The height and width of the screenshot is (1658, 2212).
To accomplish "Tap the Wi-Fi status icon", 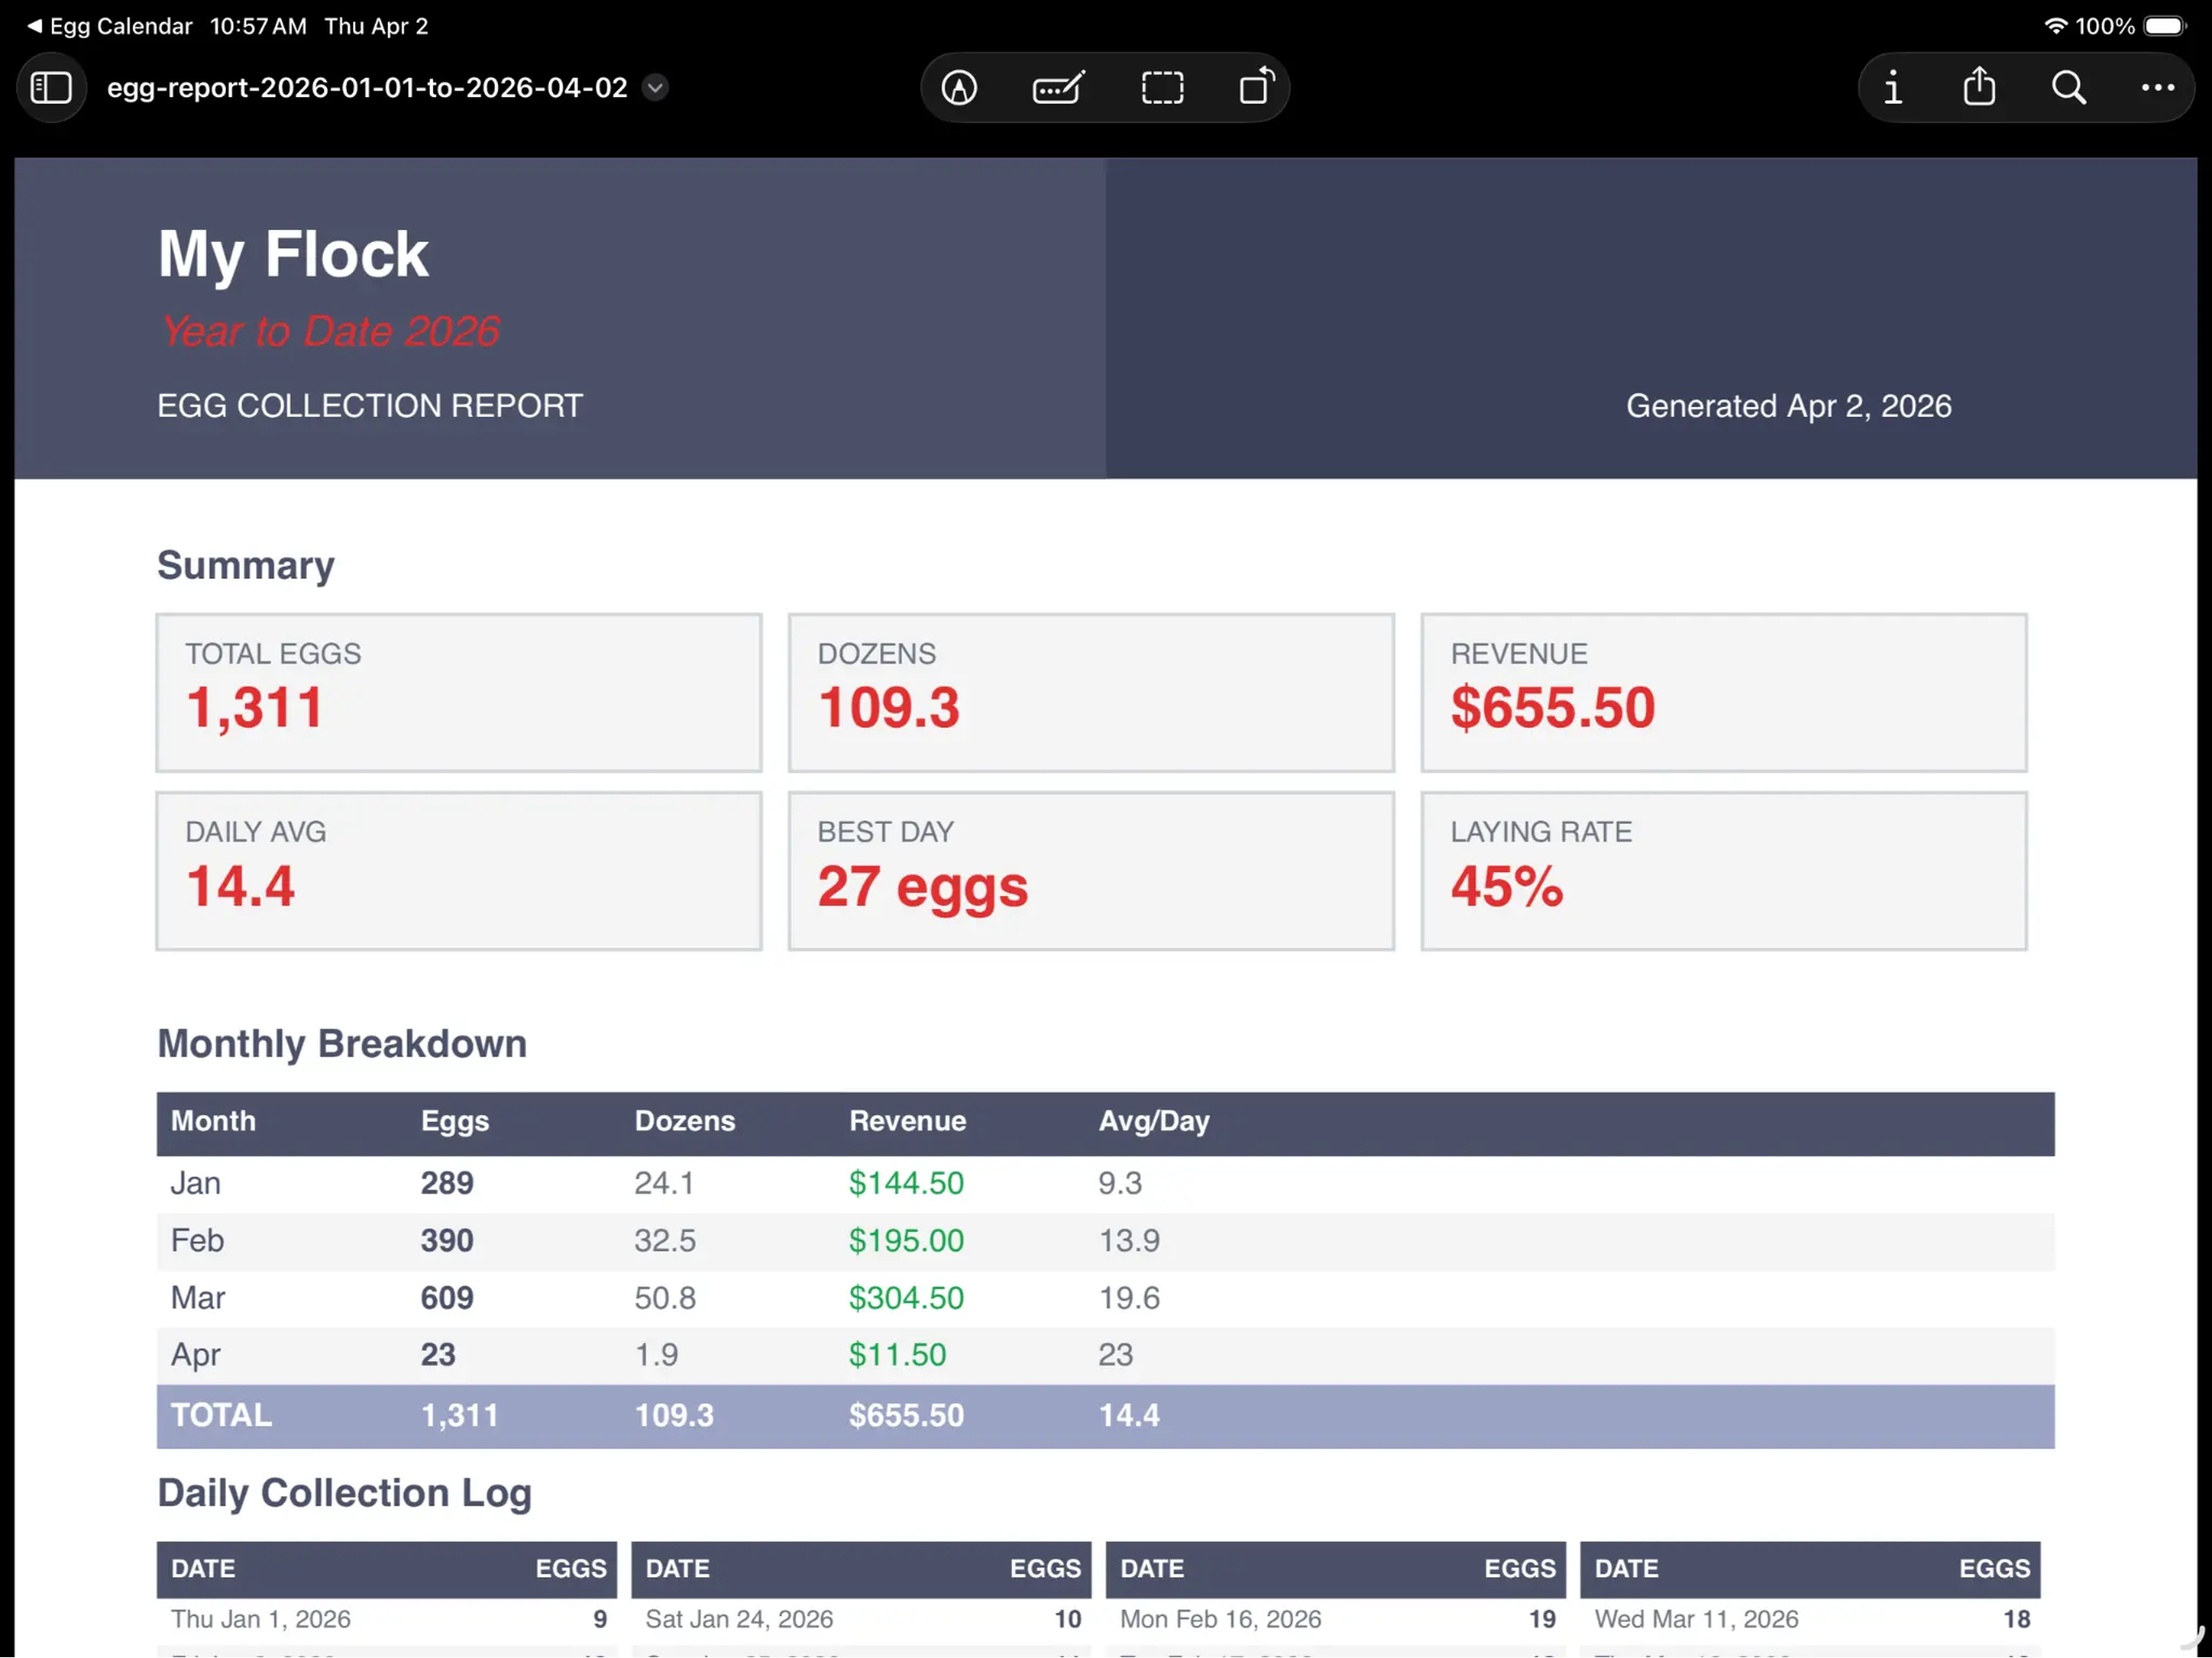I will (2055, 26).
